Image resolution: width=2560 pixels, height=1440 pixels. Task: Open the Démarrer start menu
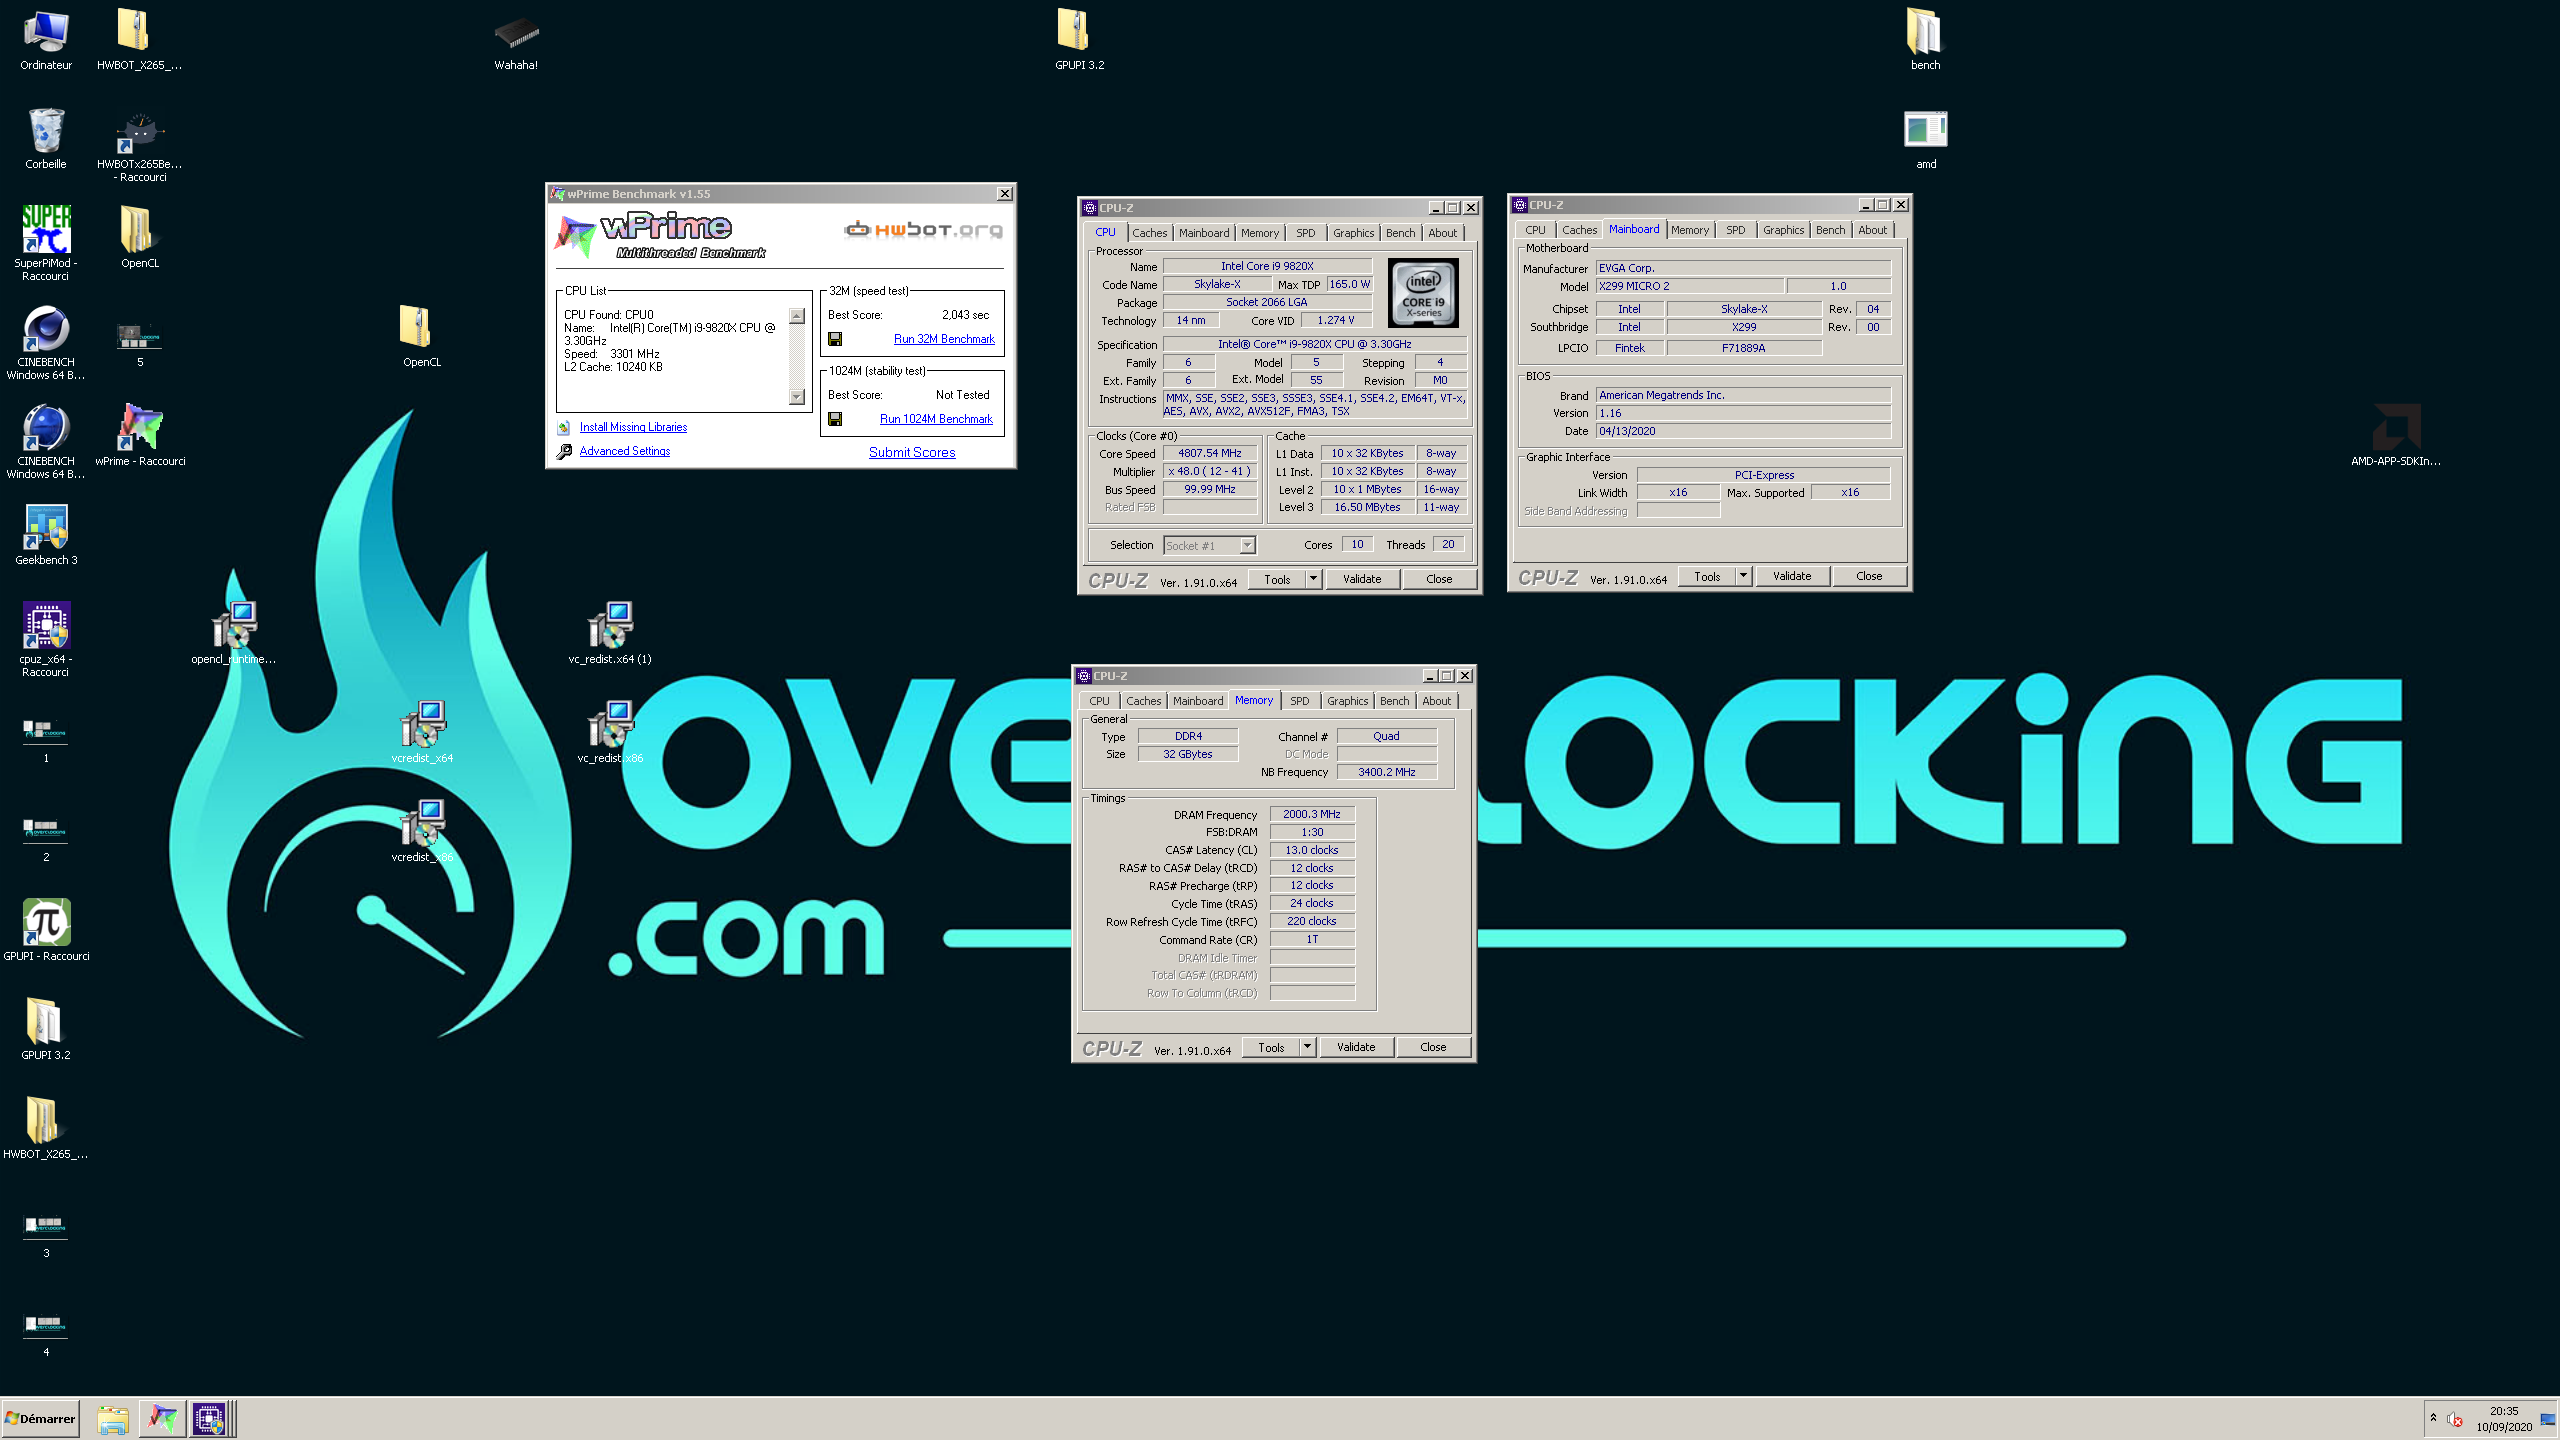[x=40, y=1419]
